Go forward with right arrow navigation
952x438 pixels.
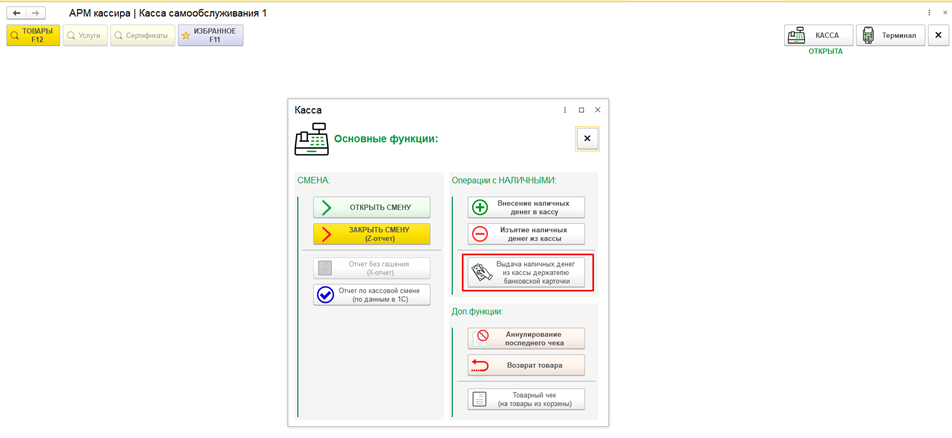(x=36, y=13)
